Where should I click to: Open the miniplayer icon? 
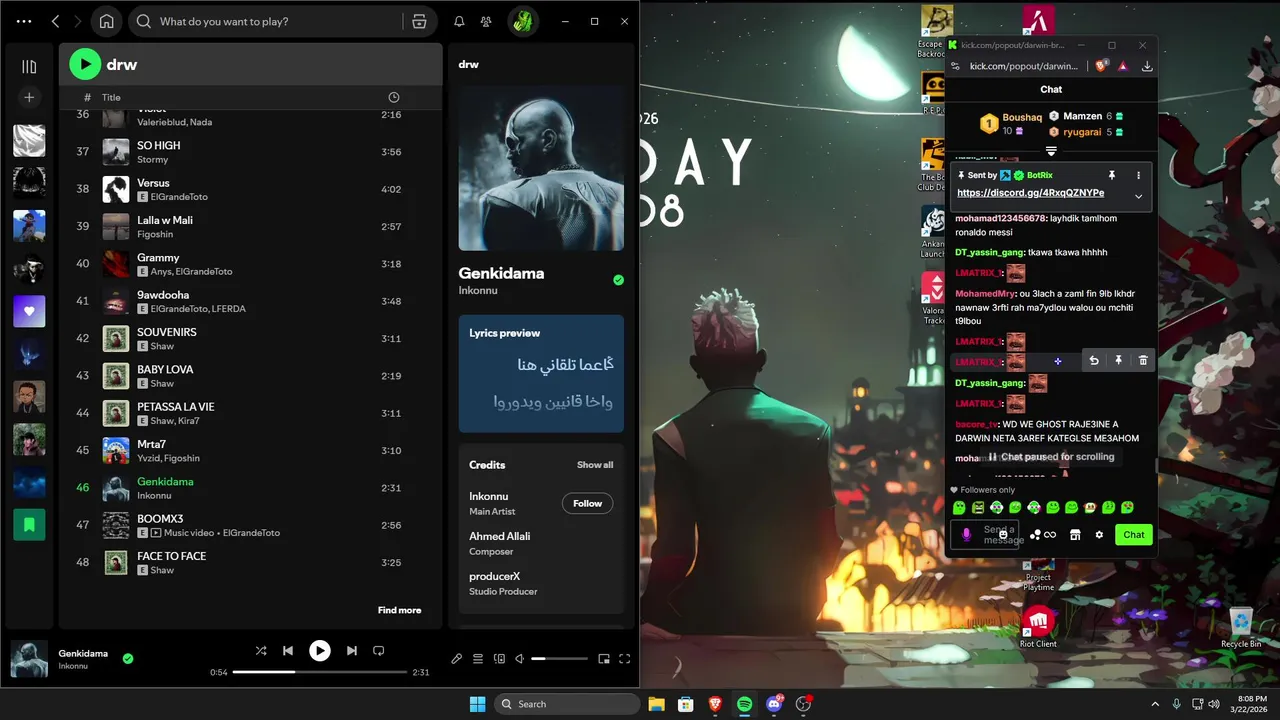(x=603, y=658)
